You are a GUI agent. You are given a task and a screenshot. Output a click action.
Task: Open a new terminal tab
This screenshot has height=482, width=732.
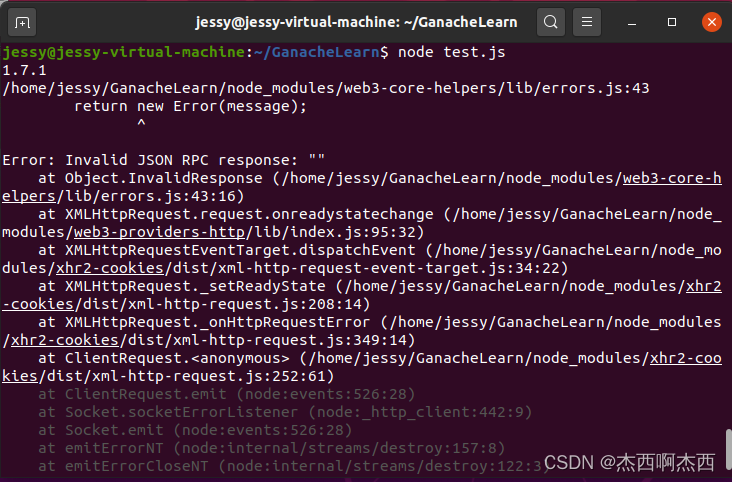click(22, 22)
